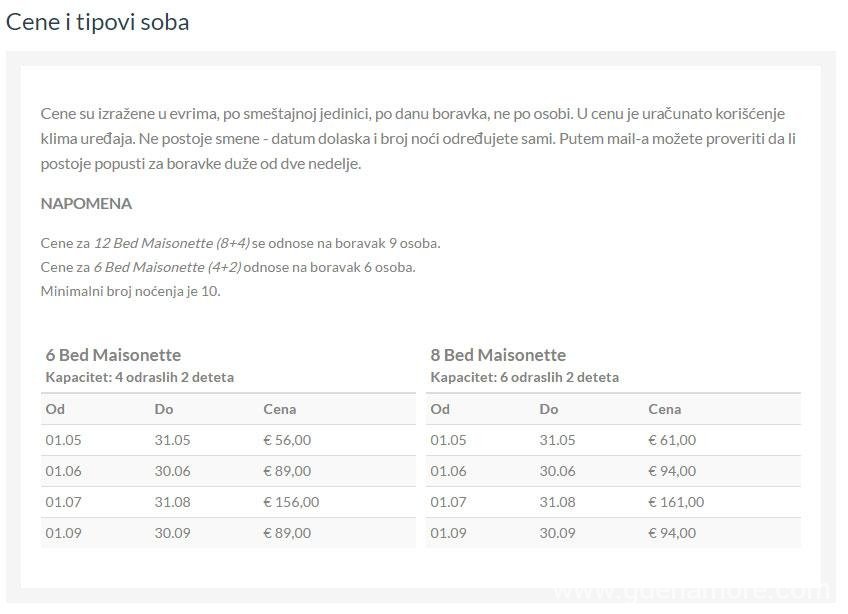Click the "Minimalni broj noćenja je 10." line
The image size is (848, 614).
tap(130, 291)
